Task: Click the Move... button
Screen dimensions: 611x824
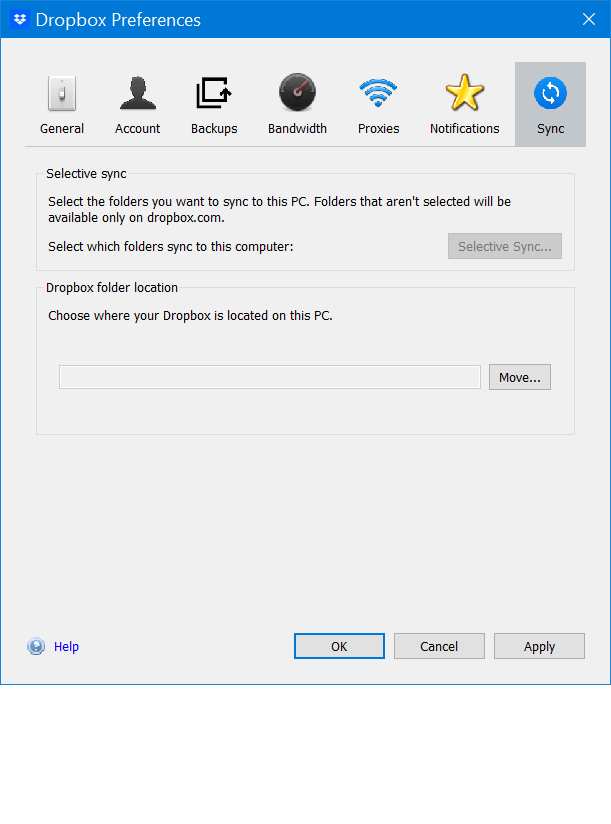Action: click(x=519, y=377)
